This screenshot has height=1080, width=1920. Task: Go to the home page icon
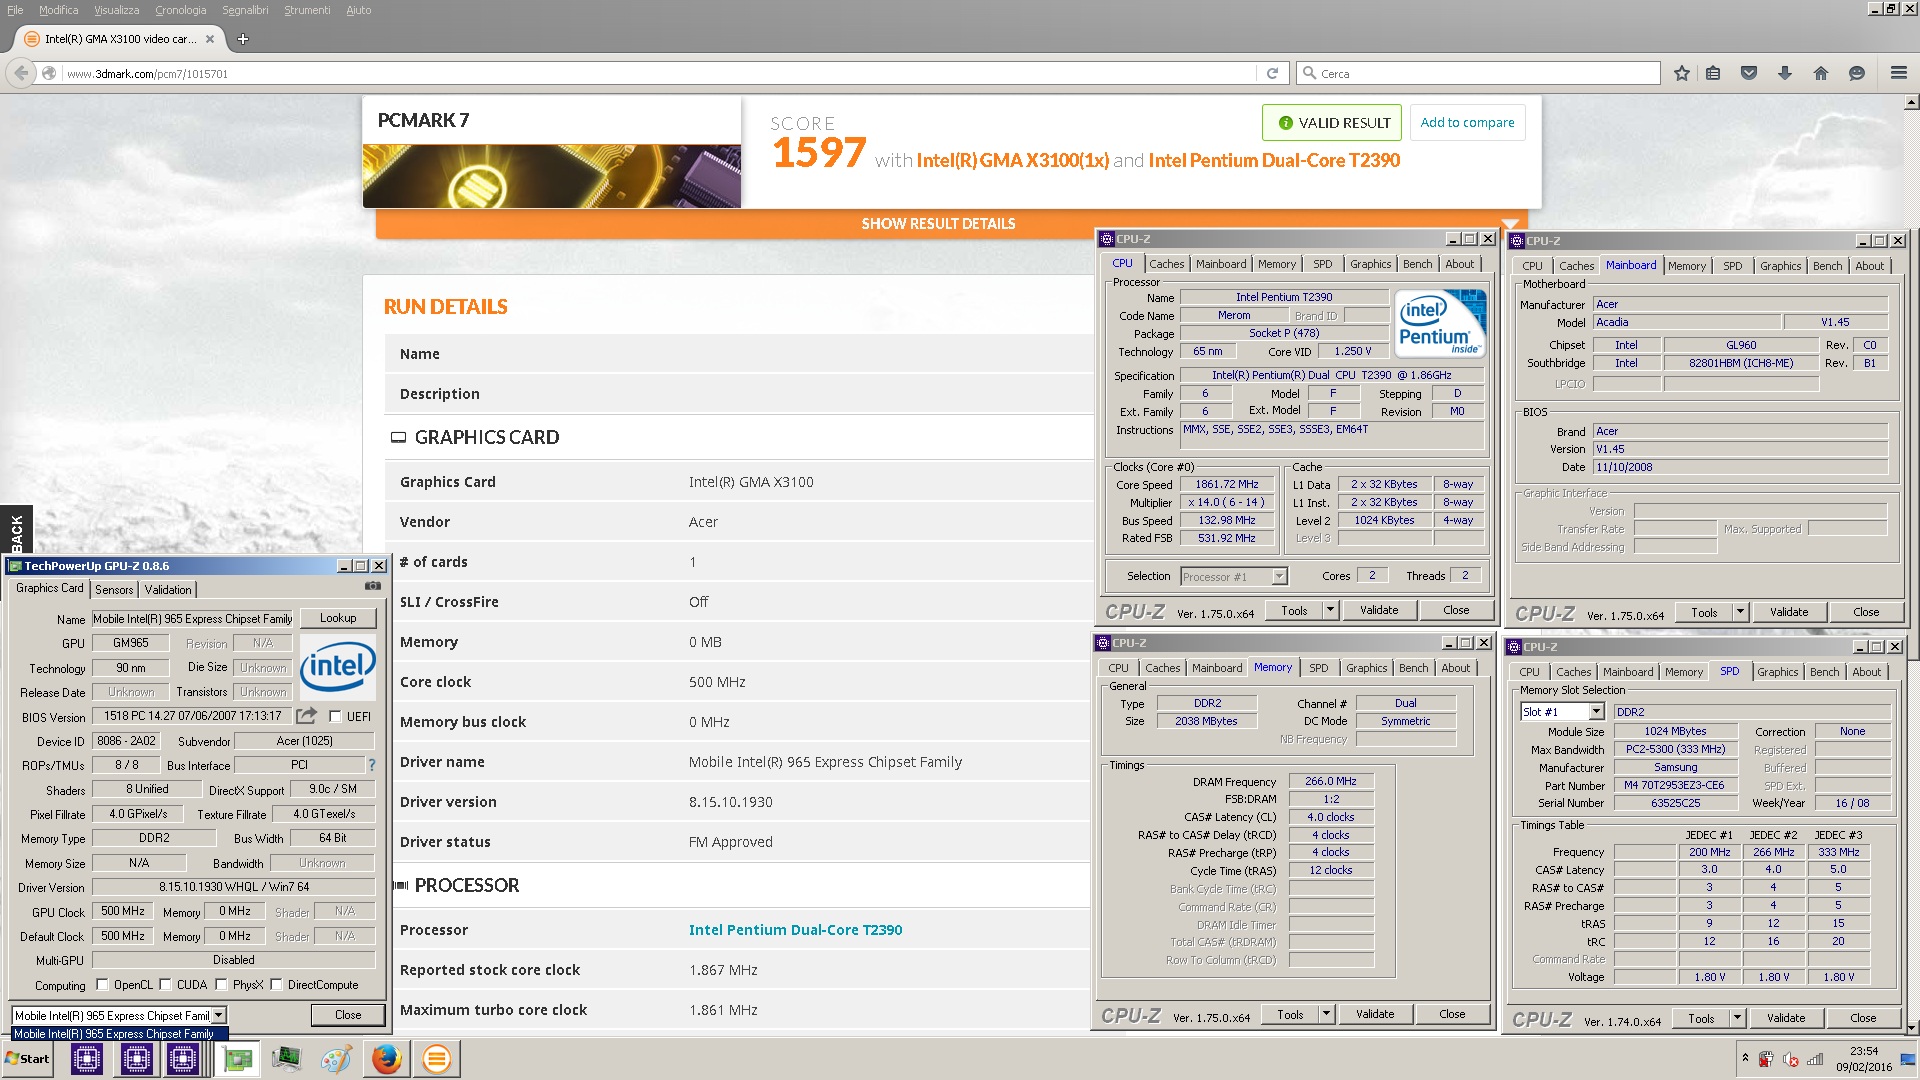[1821, 73]
